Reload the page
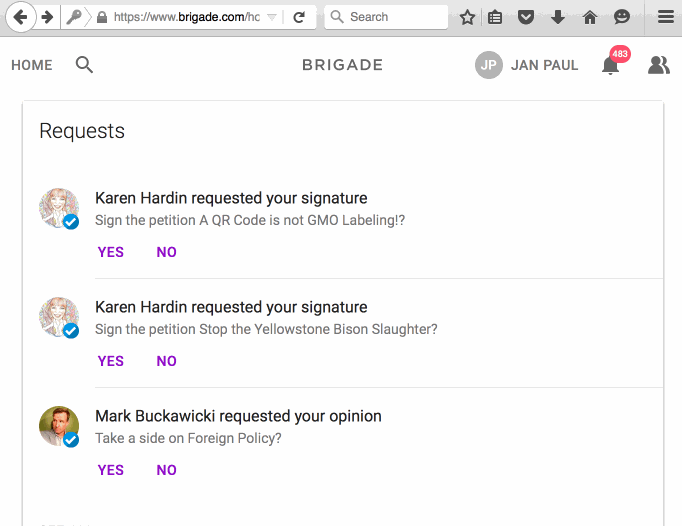Screen dimensions: 682x526 (298, 17)
